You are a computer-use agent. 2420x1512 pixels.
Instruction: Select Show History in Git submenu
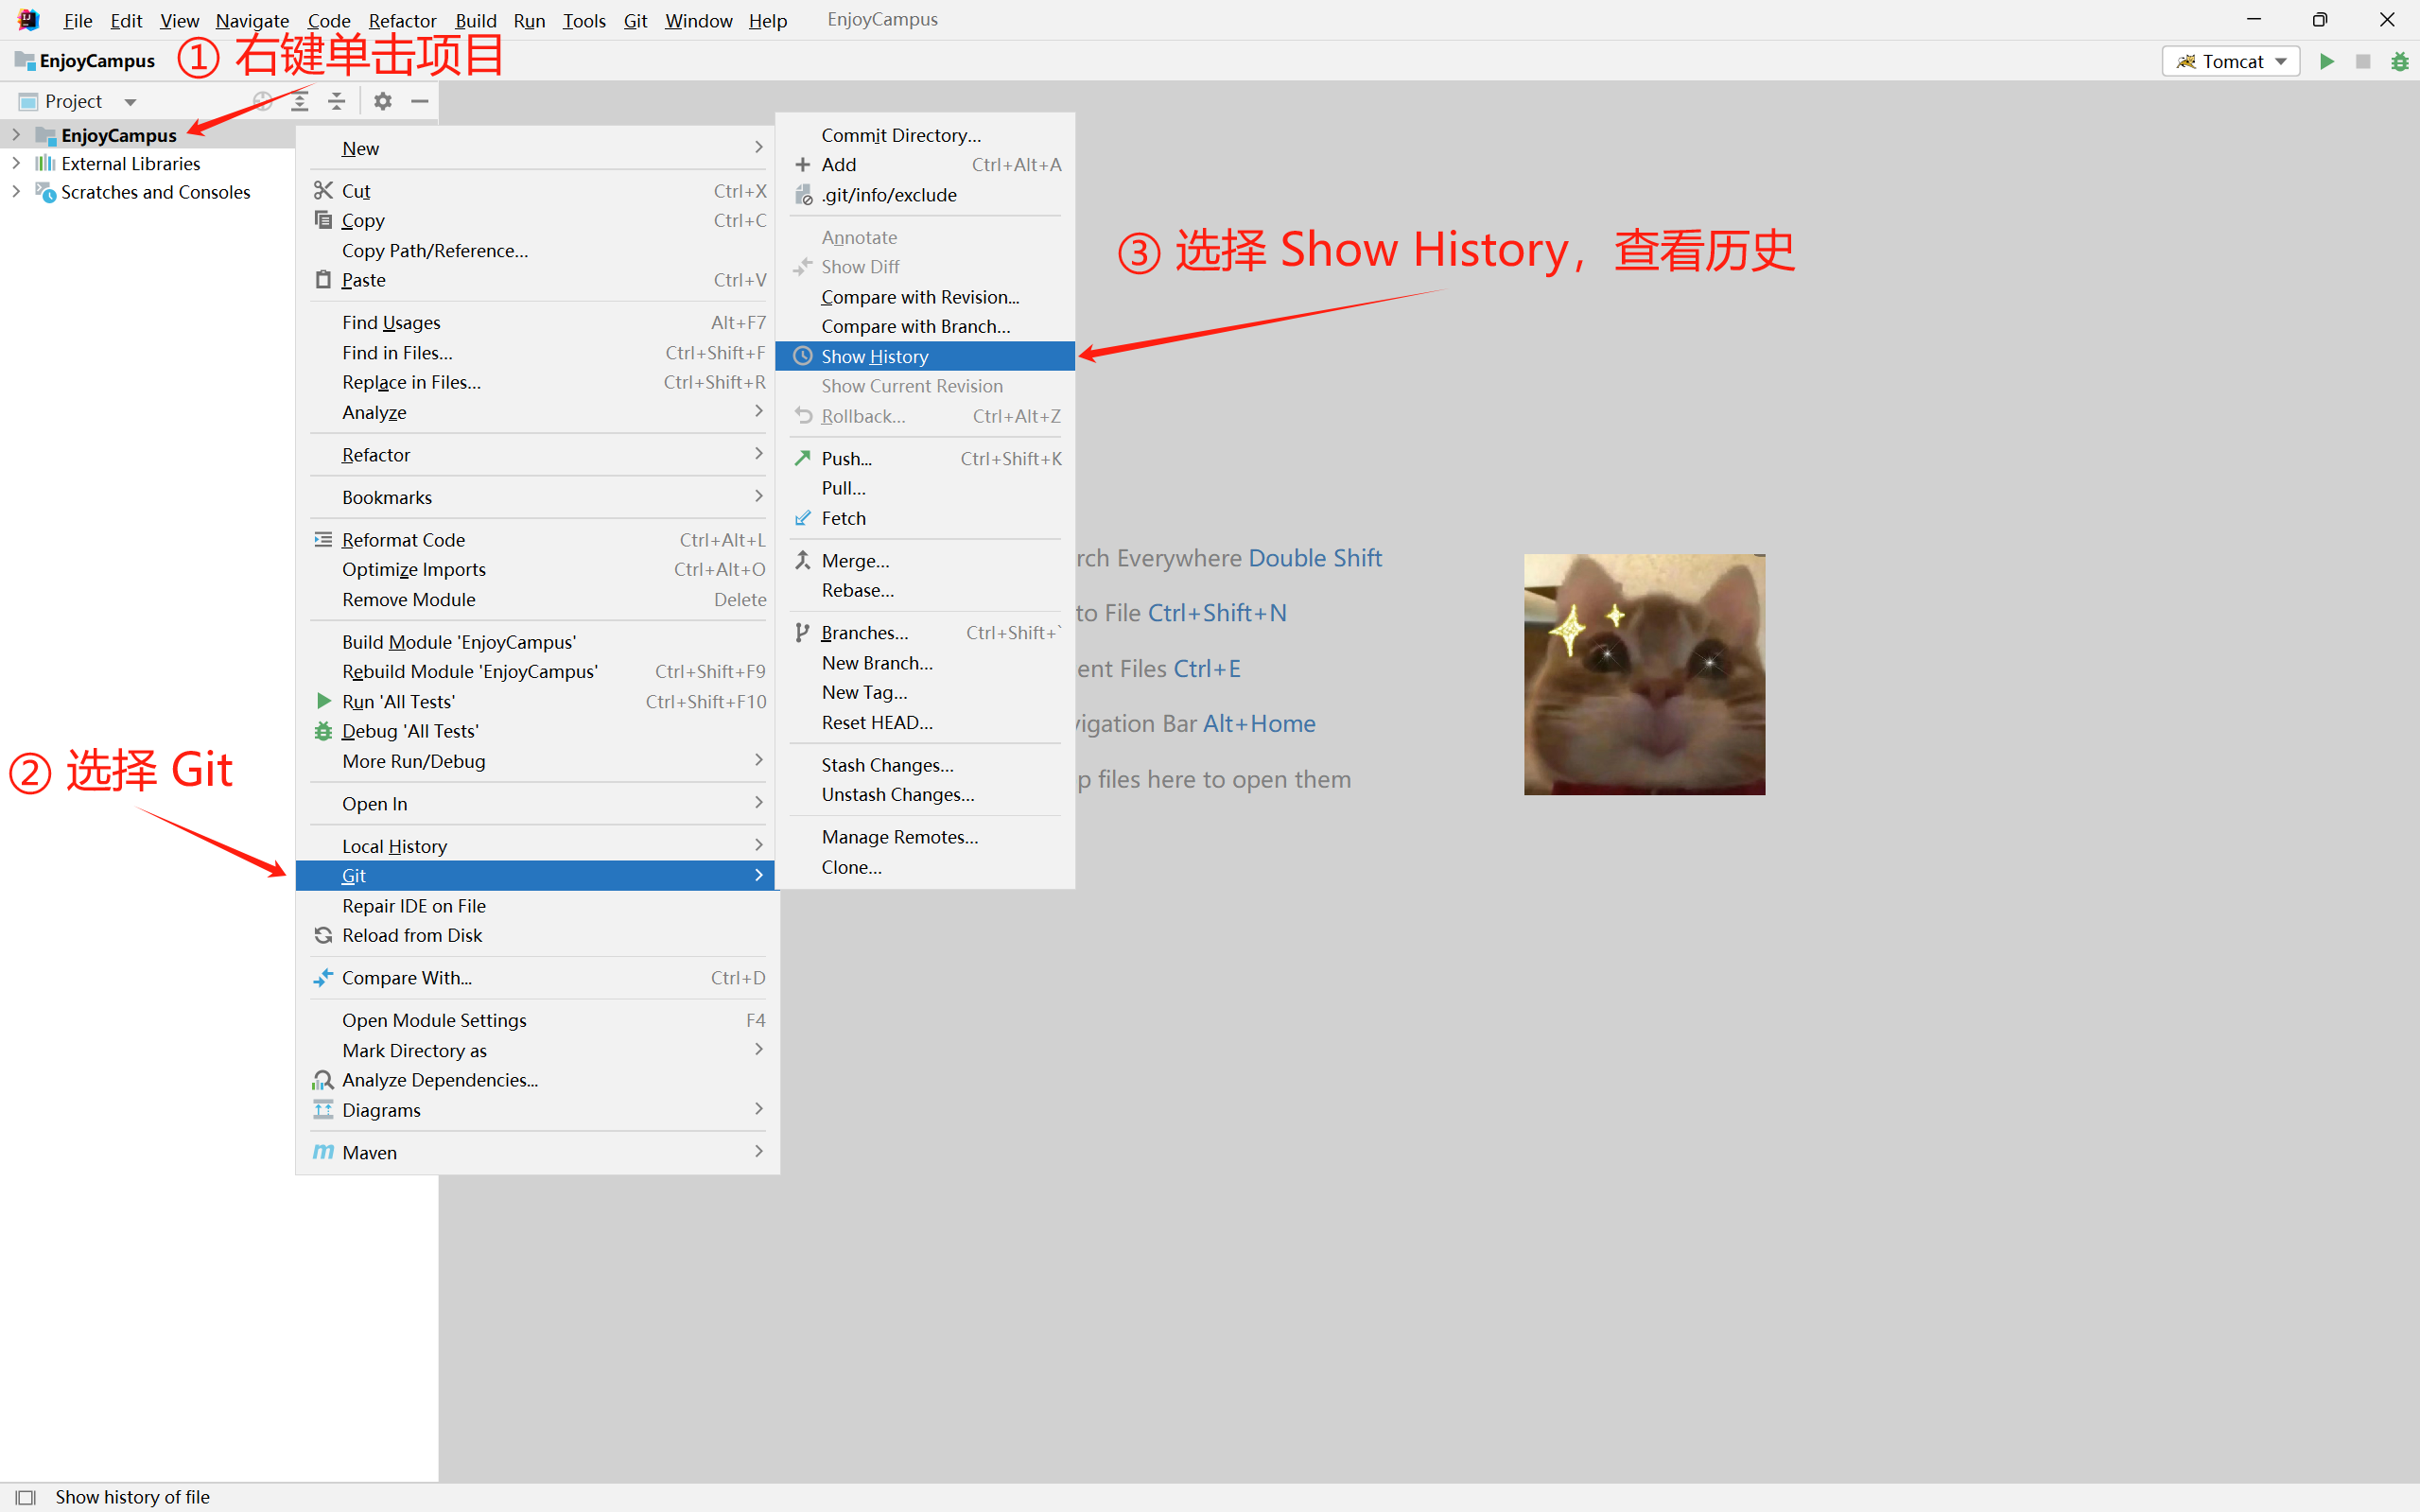click(x=925, y=356)
